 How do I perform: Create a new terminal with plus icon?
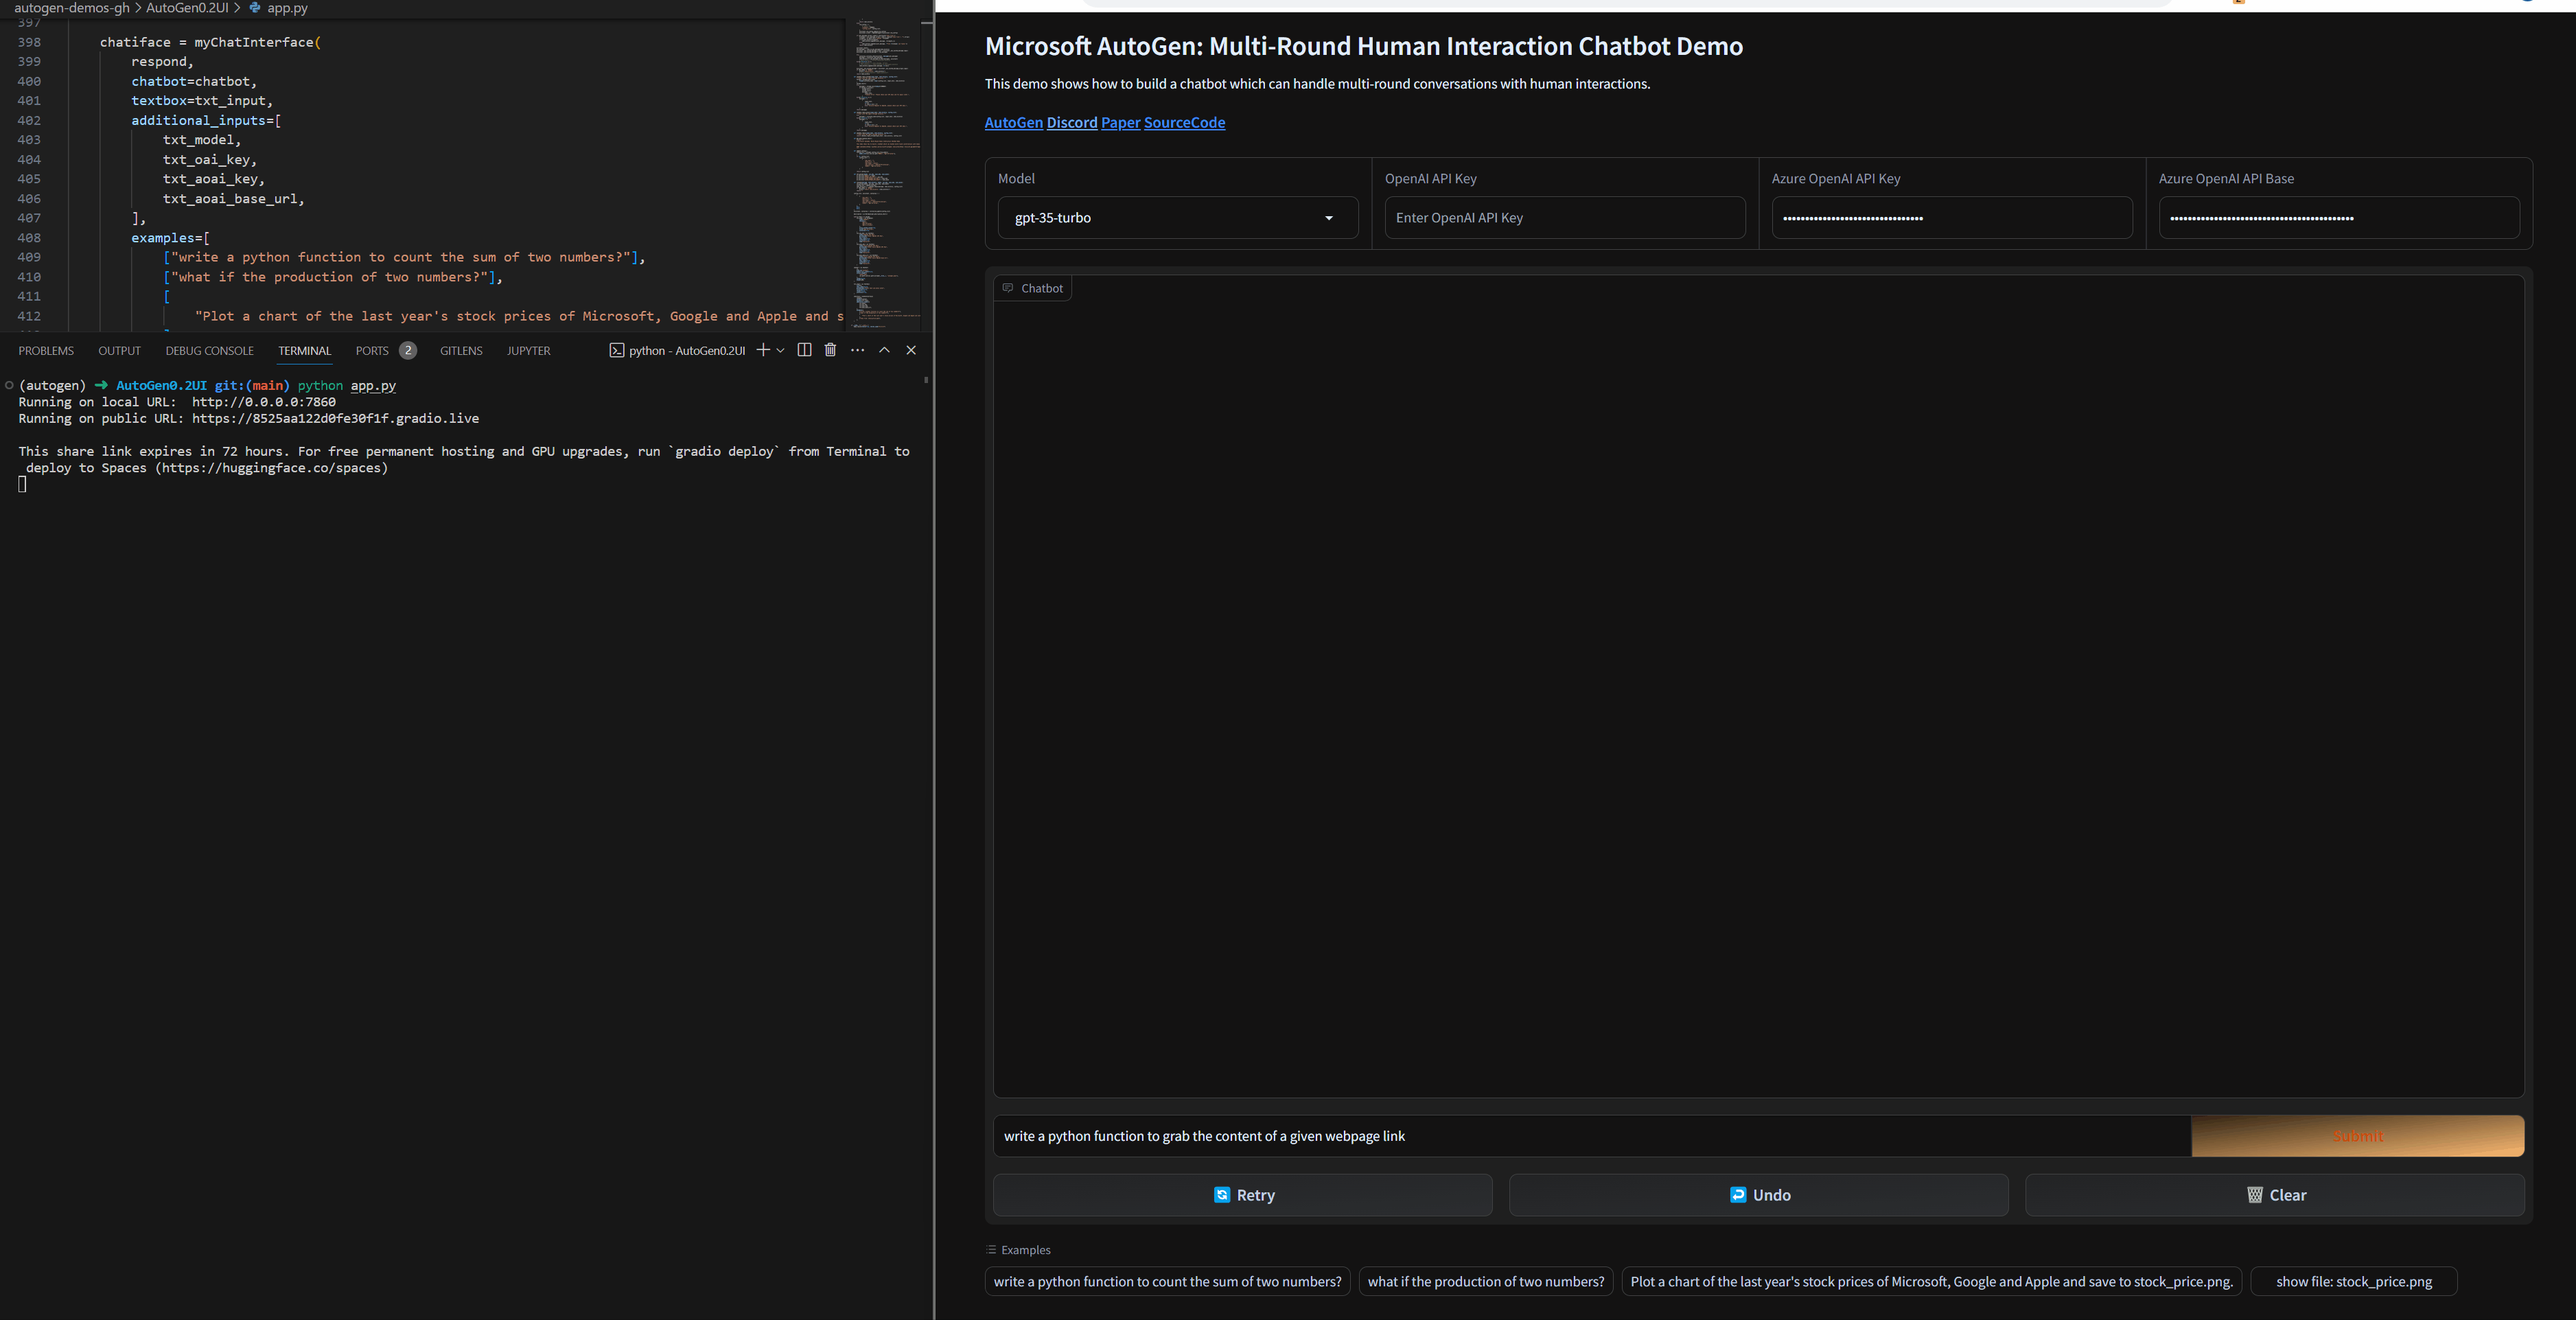[763, 350]
